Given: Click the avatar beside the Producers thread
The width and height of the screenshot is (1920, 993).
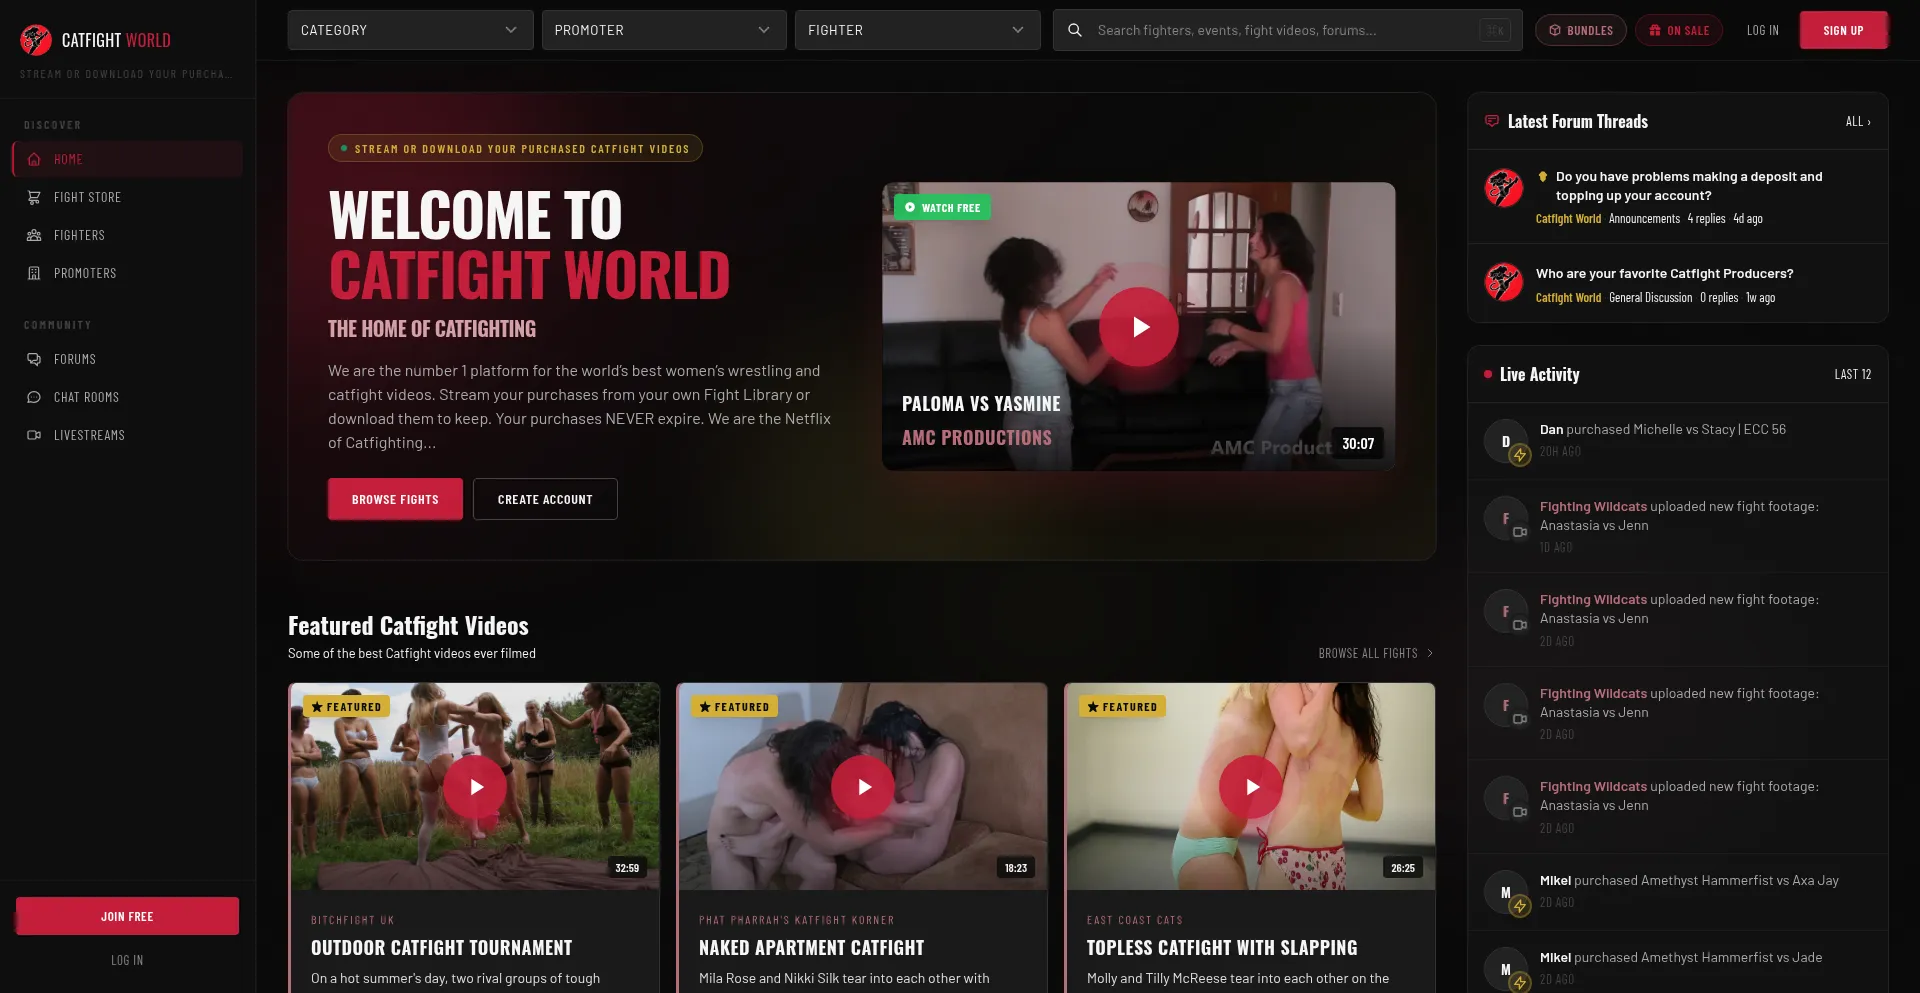Looking at the screenshot, I should 1504,282.
